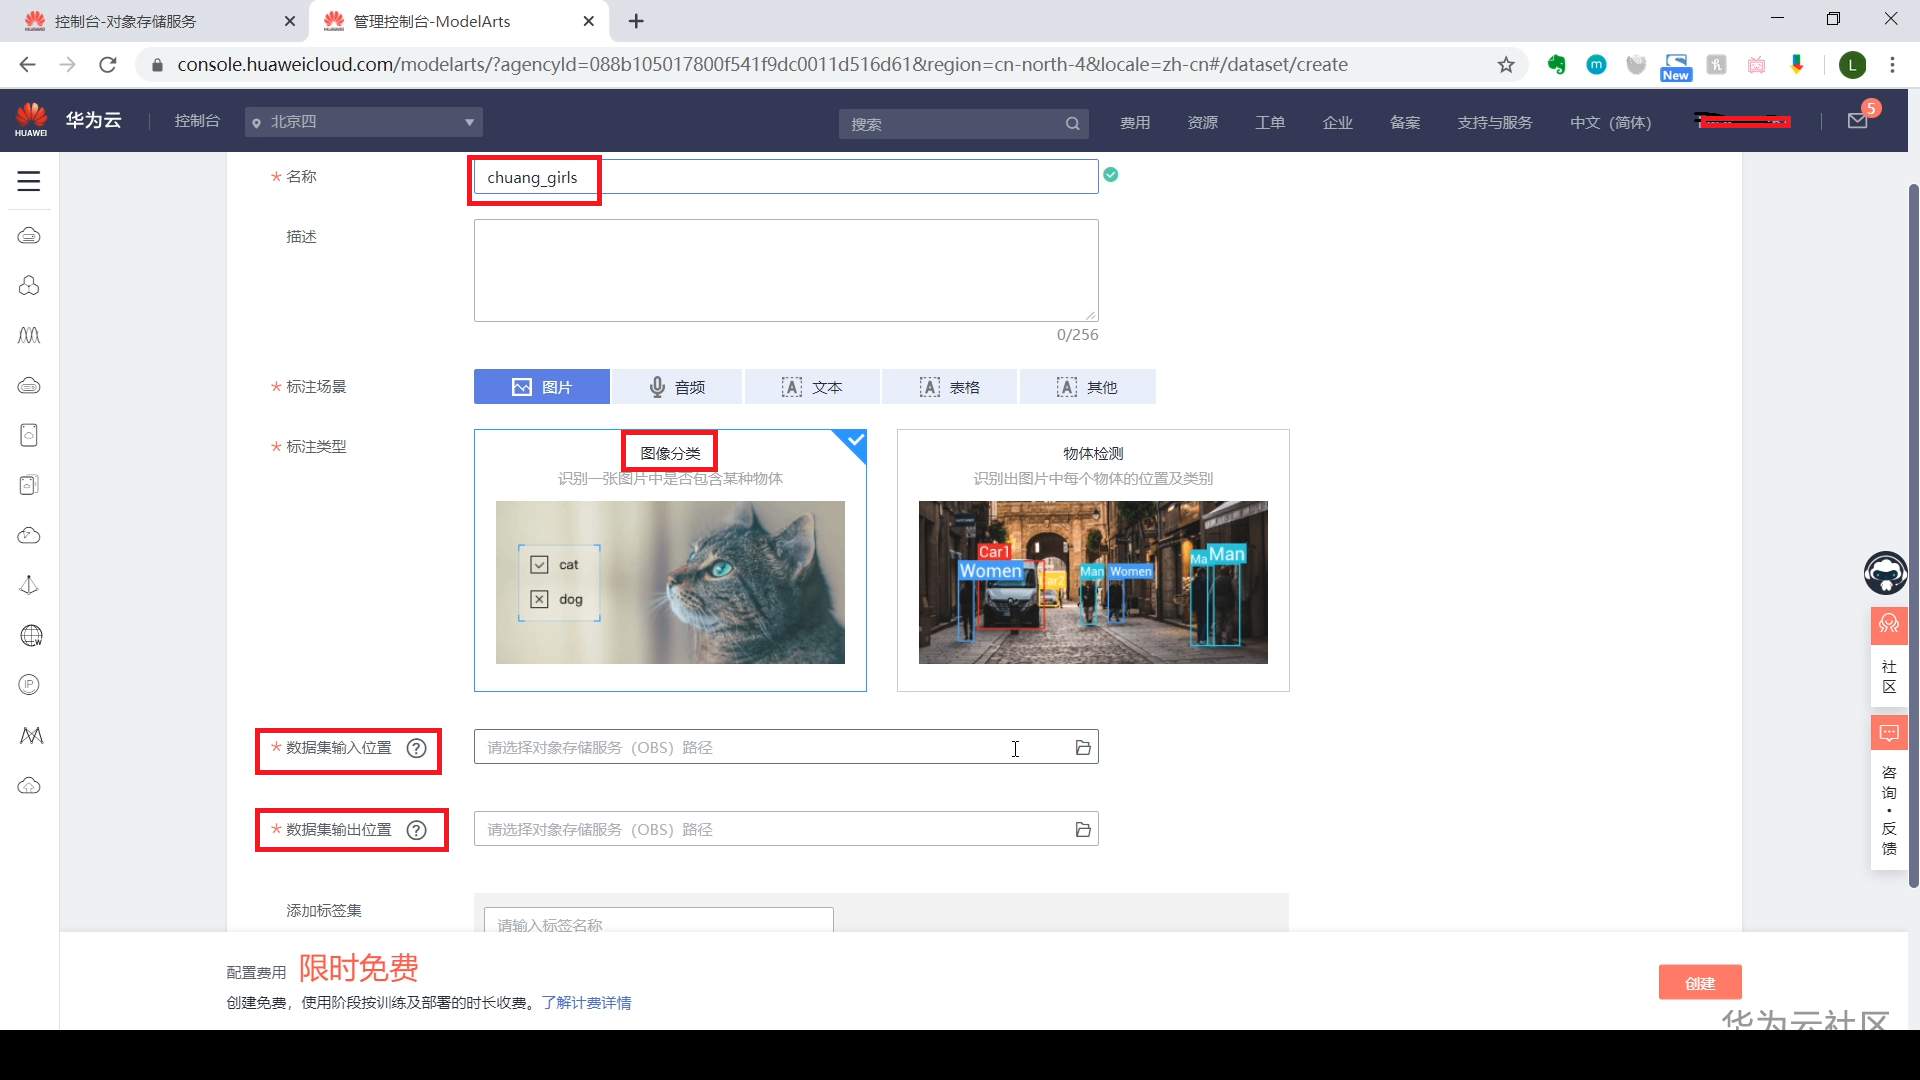This screenshot has width=1920, height=1080.
Task: Open 支持与服务 menu
Action: coord(1494,122)
